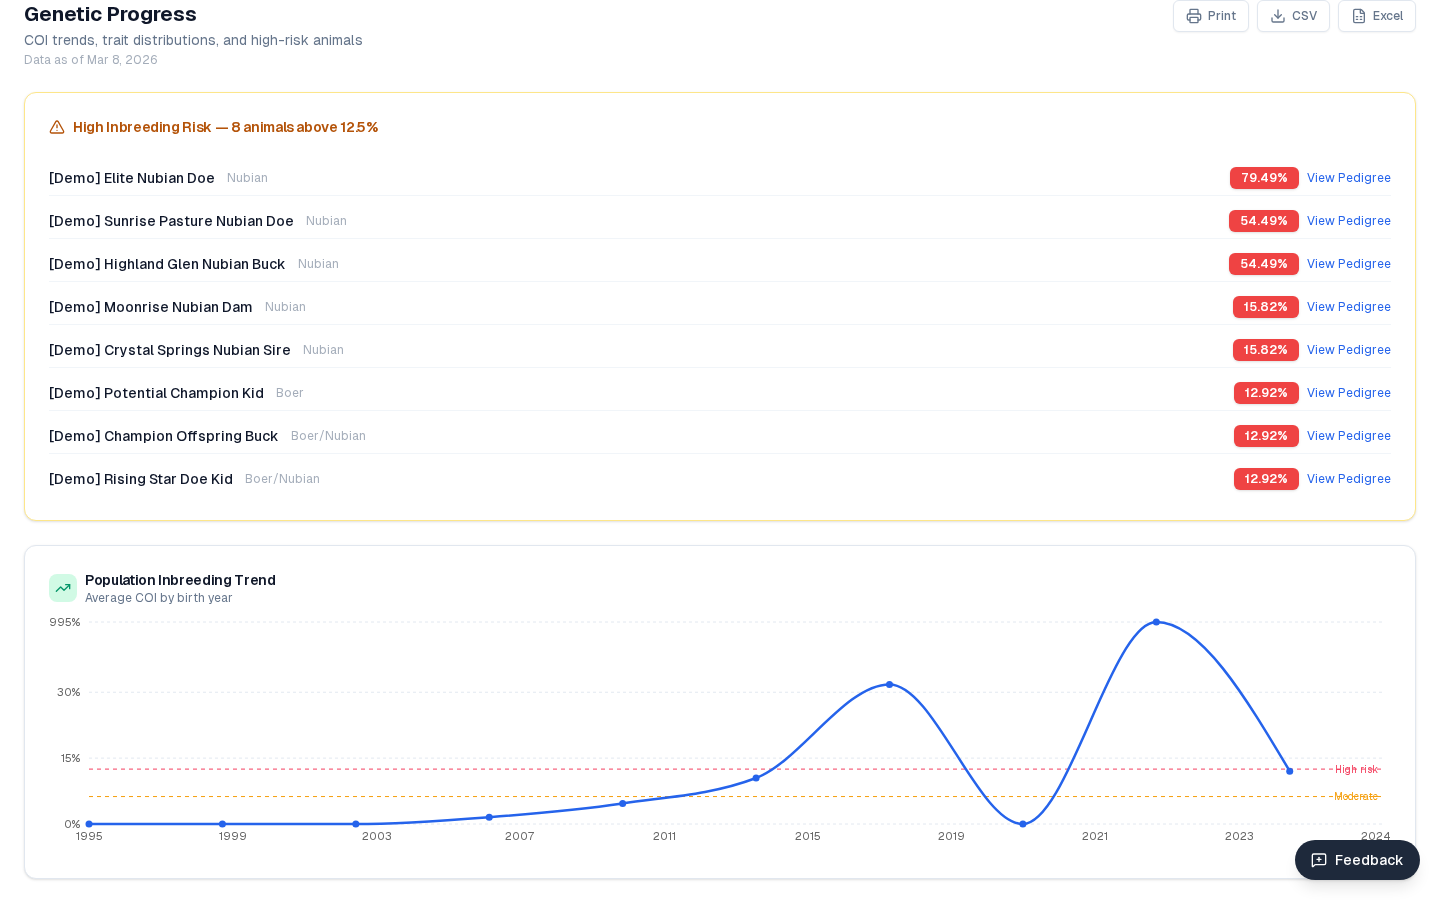Click the download arrow icon on CSV button

tap(1277, 16)
